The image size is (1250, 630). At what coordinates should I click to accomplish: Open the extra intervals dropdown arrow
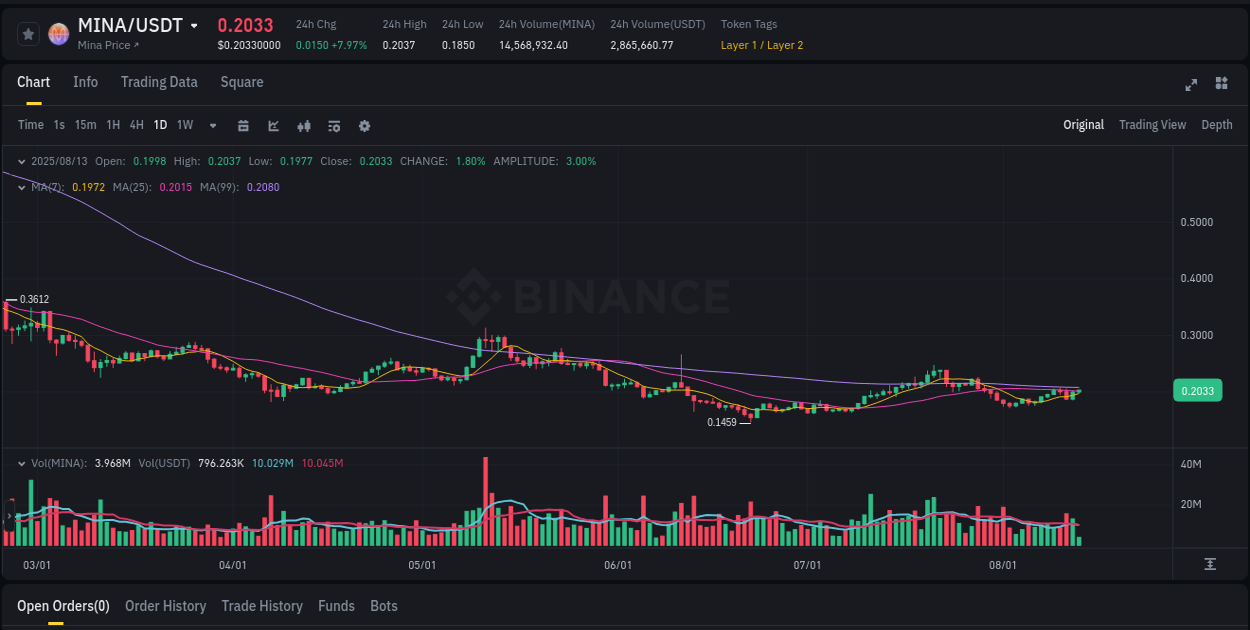point(212,125)
